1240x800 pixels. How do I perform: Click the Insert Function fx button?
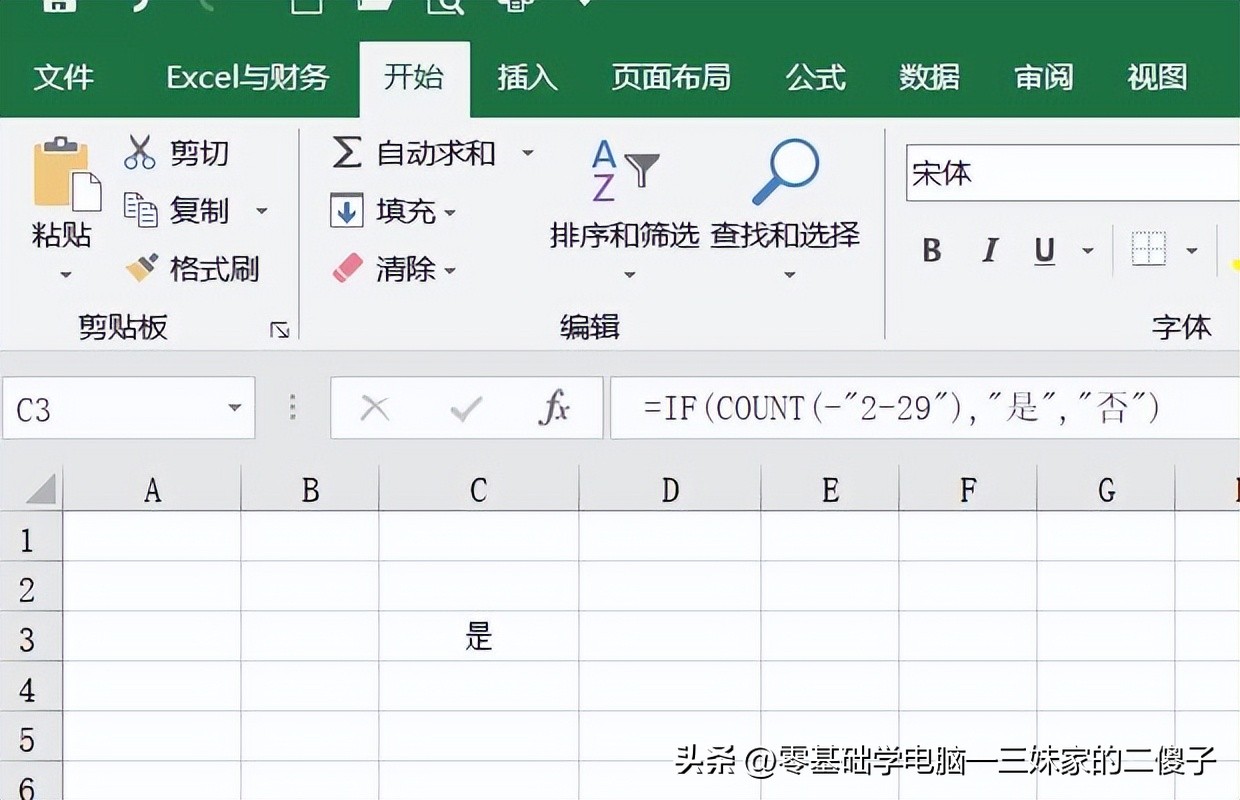(x=553, y=408)
